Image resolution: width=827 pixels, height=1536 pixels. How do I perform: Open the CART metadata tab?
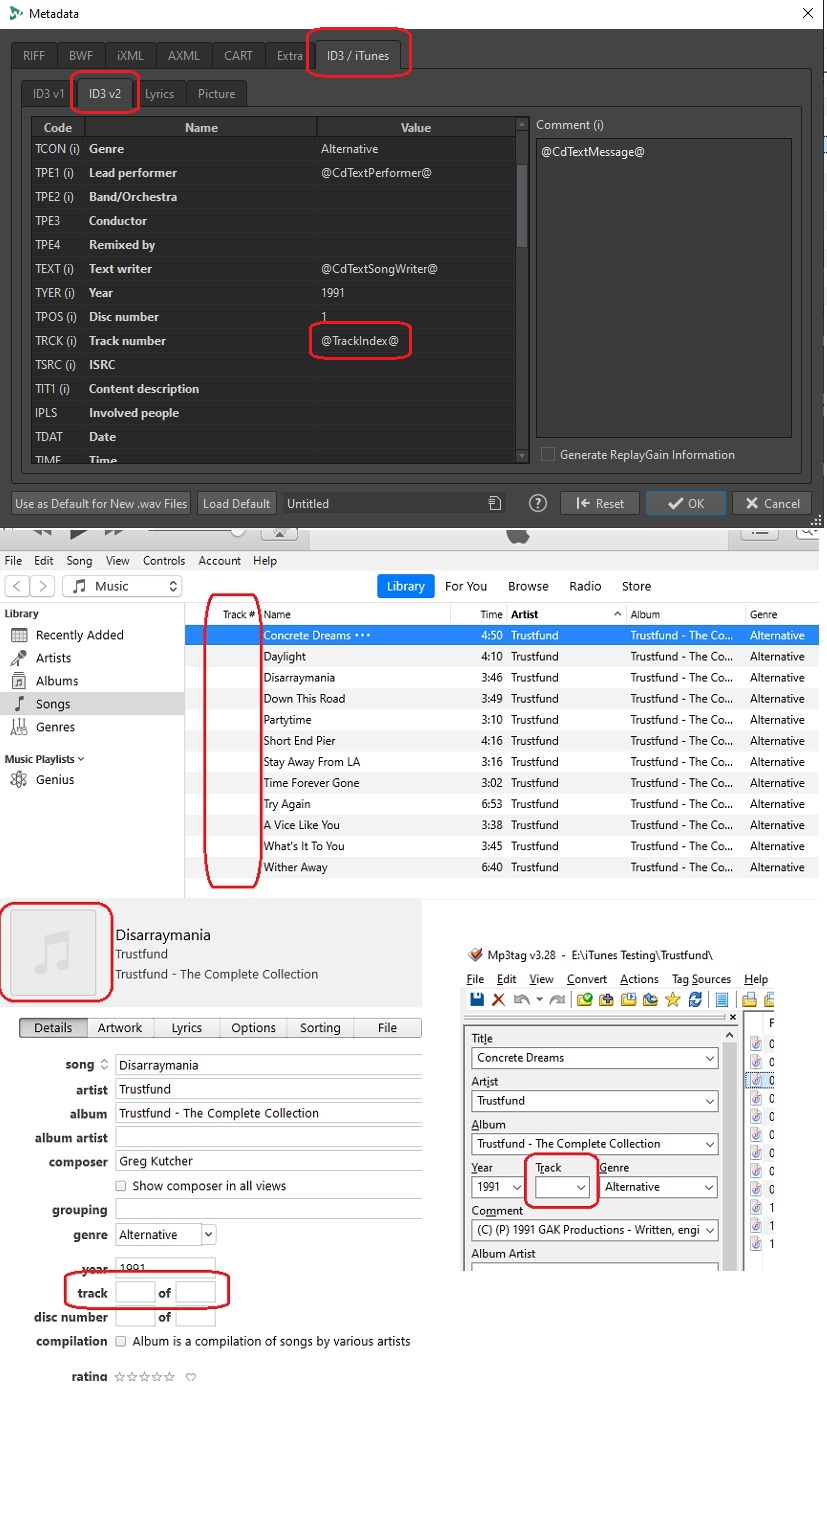click(238, 56)
